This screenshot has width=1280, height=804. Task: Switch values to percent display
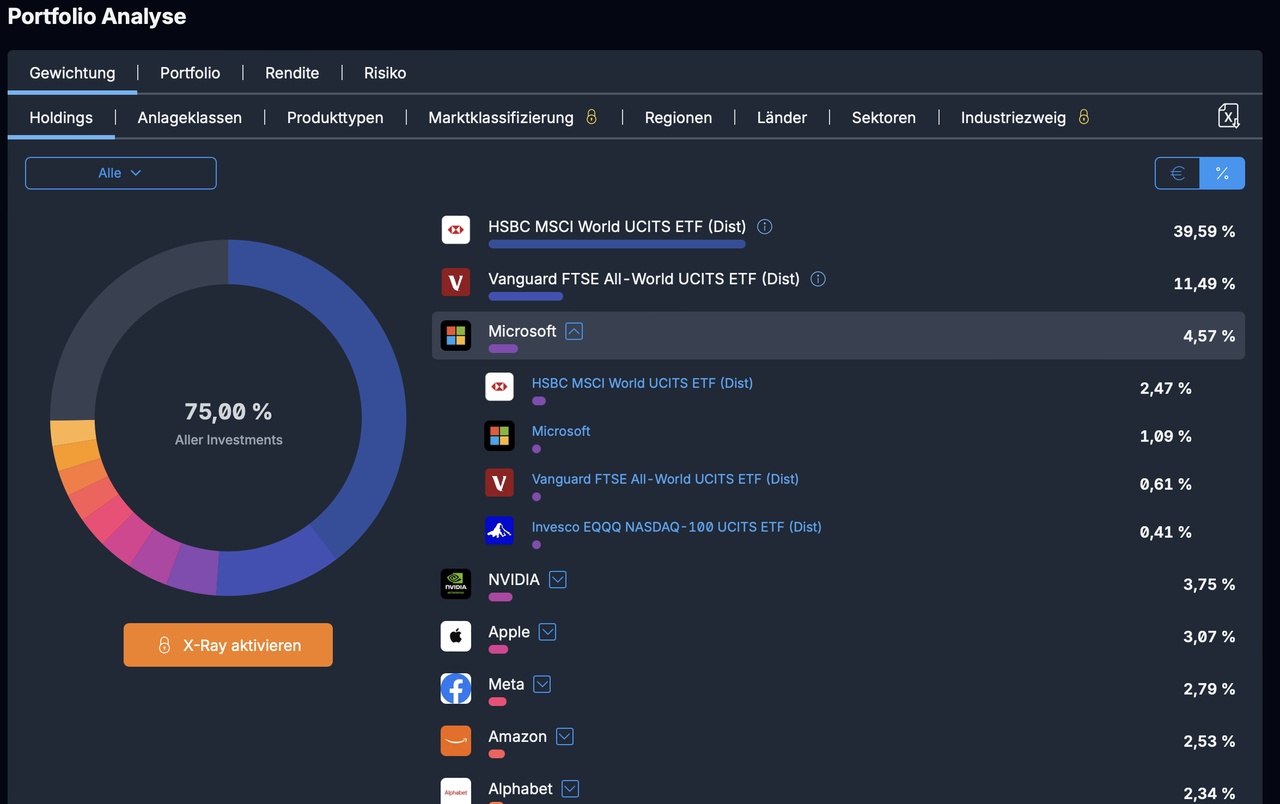[x=1222, y=173]
